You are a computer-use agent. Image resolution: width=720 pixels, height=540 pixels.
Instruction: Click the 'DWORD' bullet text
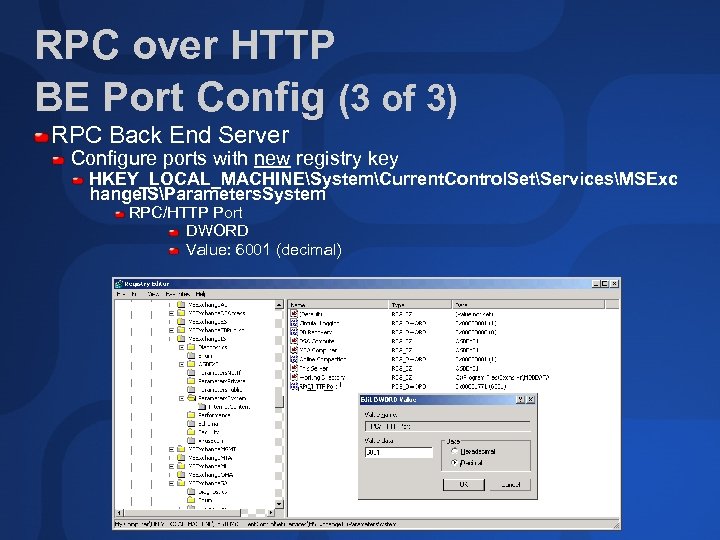[x=217, y=231]
